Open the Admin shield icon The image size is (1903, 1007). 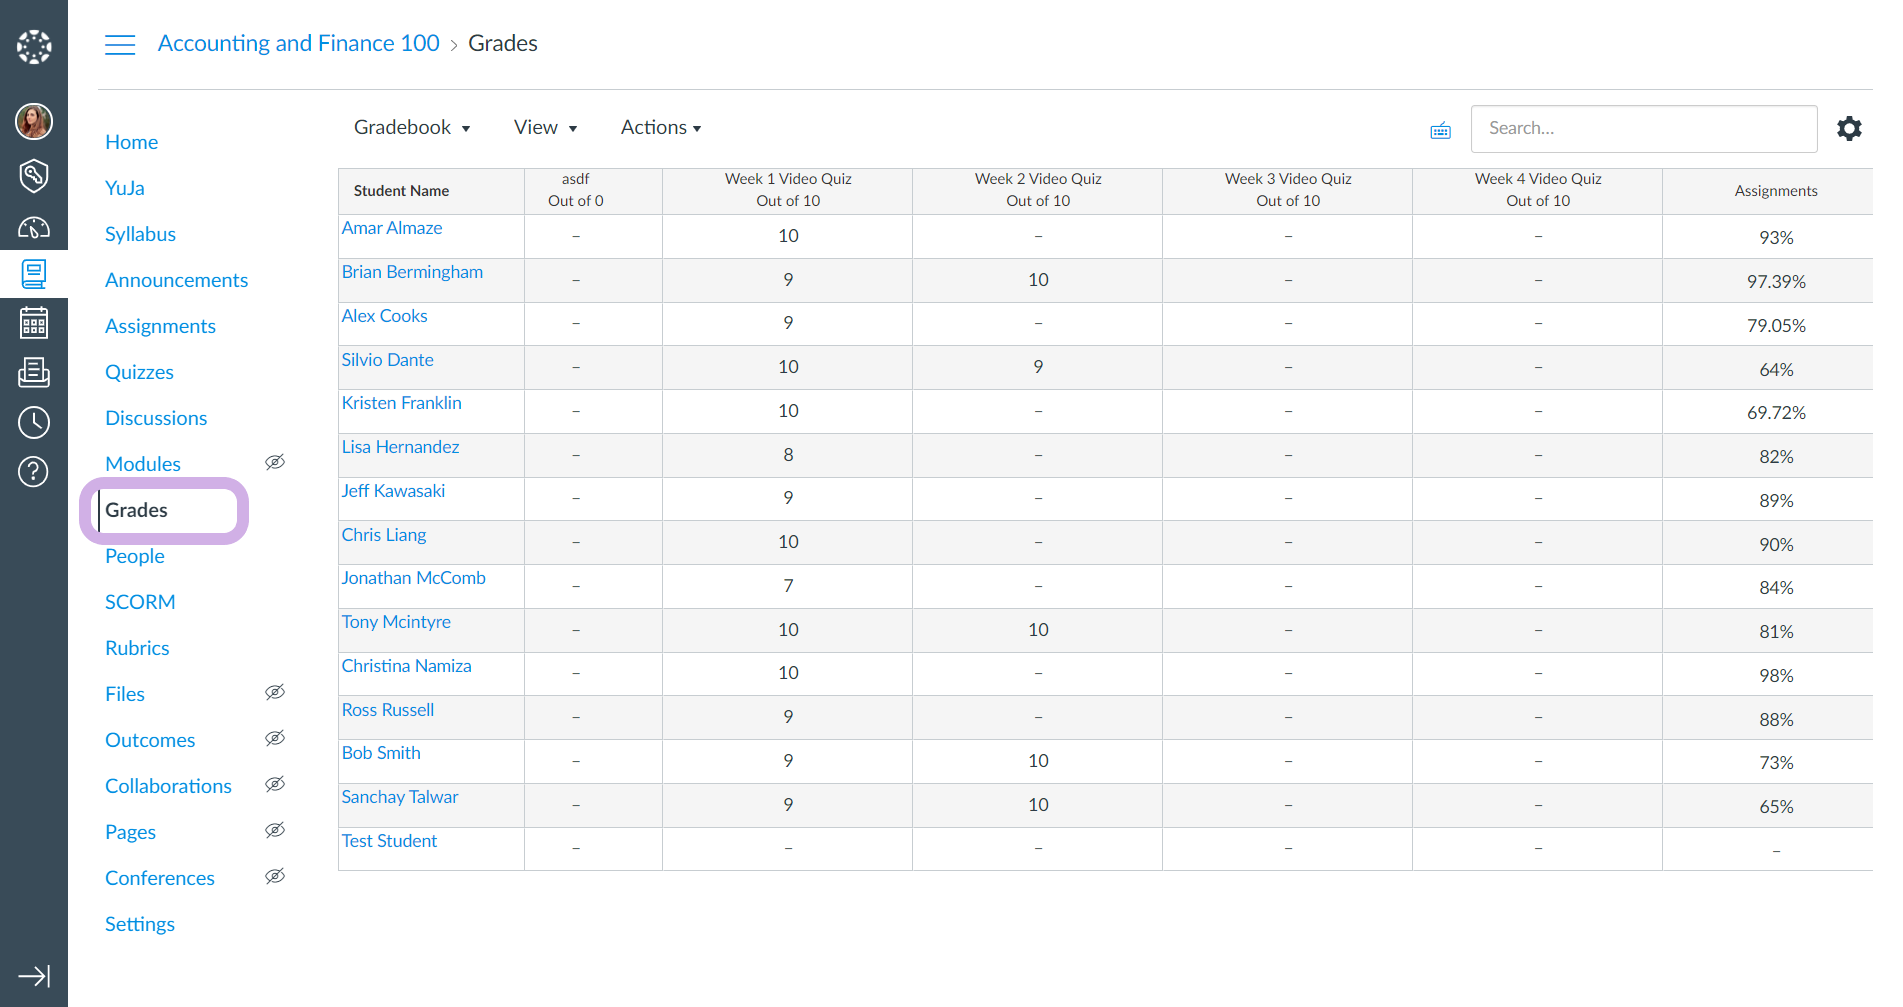pos(34,175)
